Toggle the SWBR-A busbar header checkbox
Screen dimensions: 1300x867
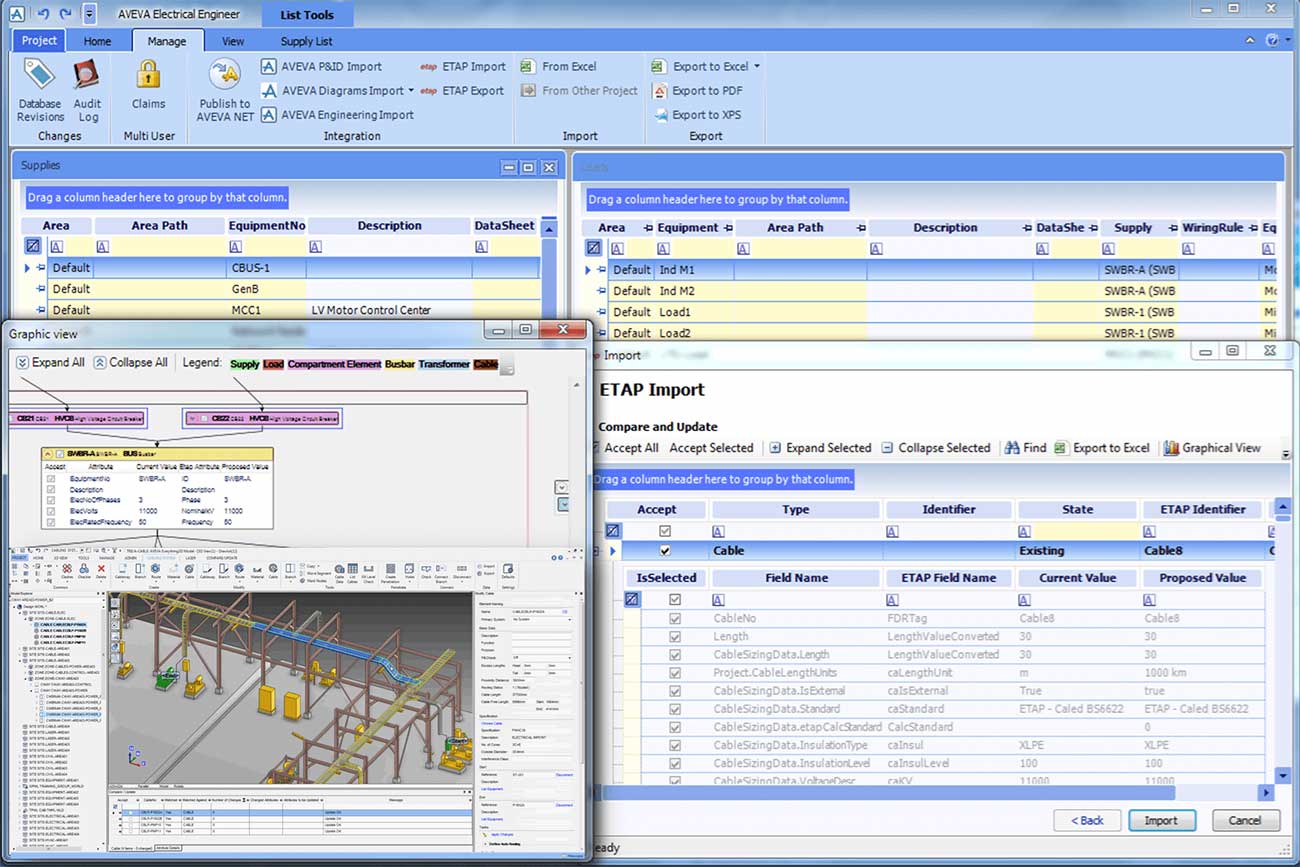click(x=60, y=454)
